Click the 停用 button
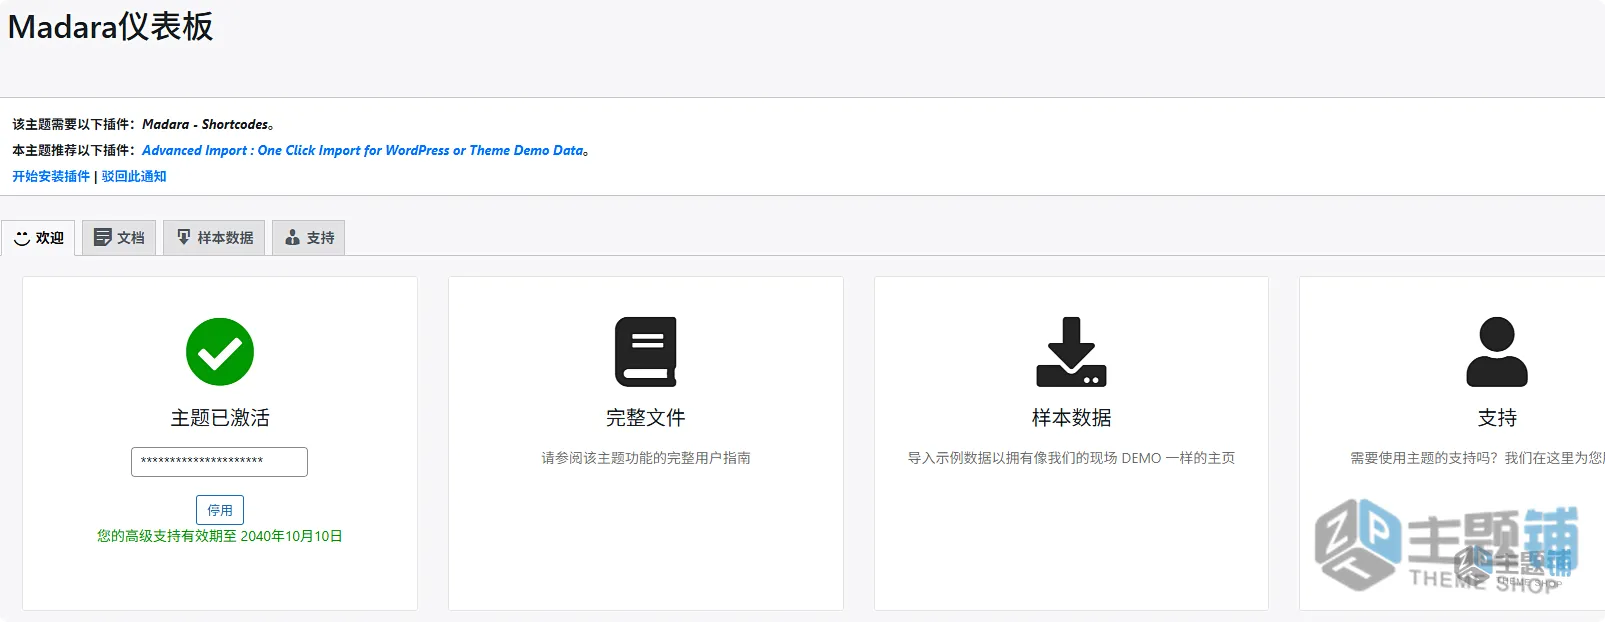1605x622 pixels. 220,510
